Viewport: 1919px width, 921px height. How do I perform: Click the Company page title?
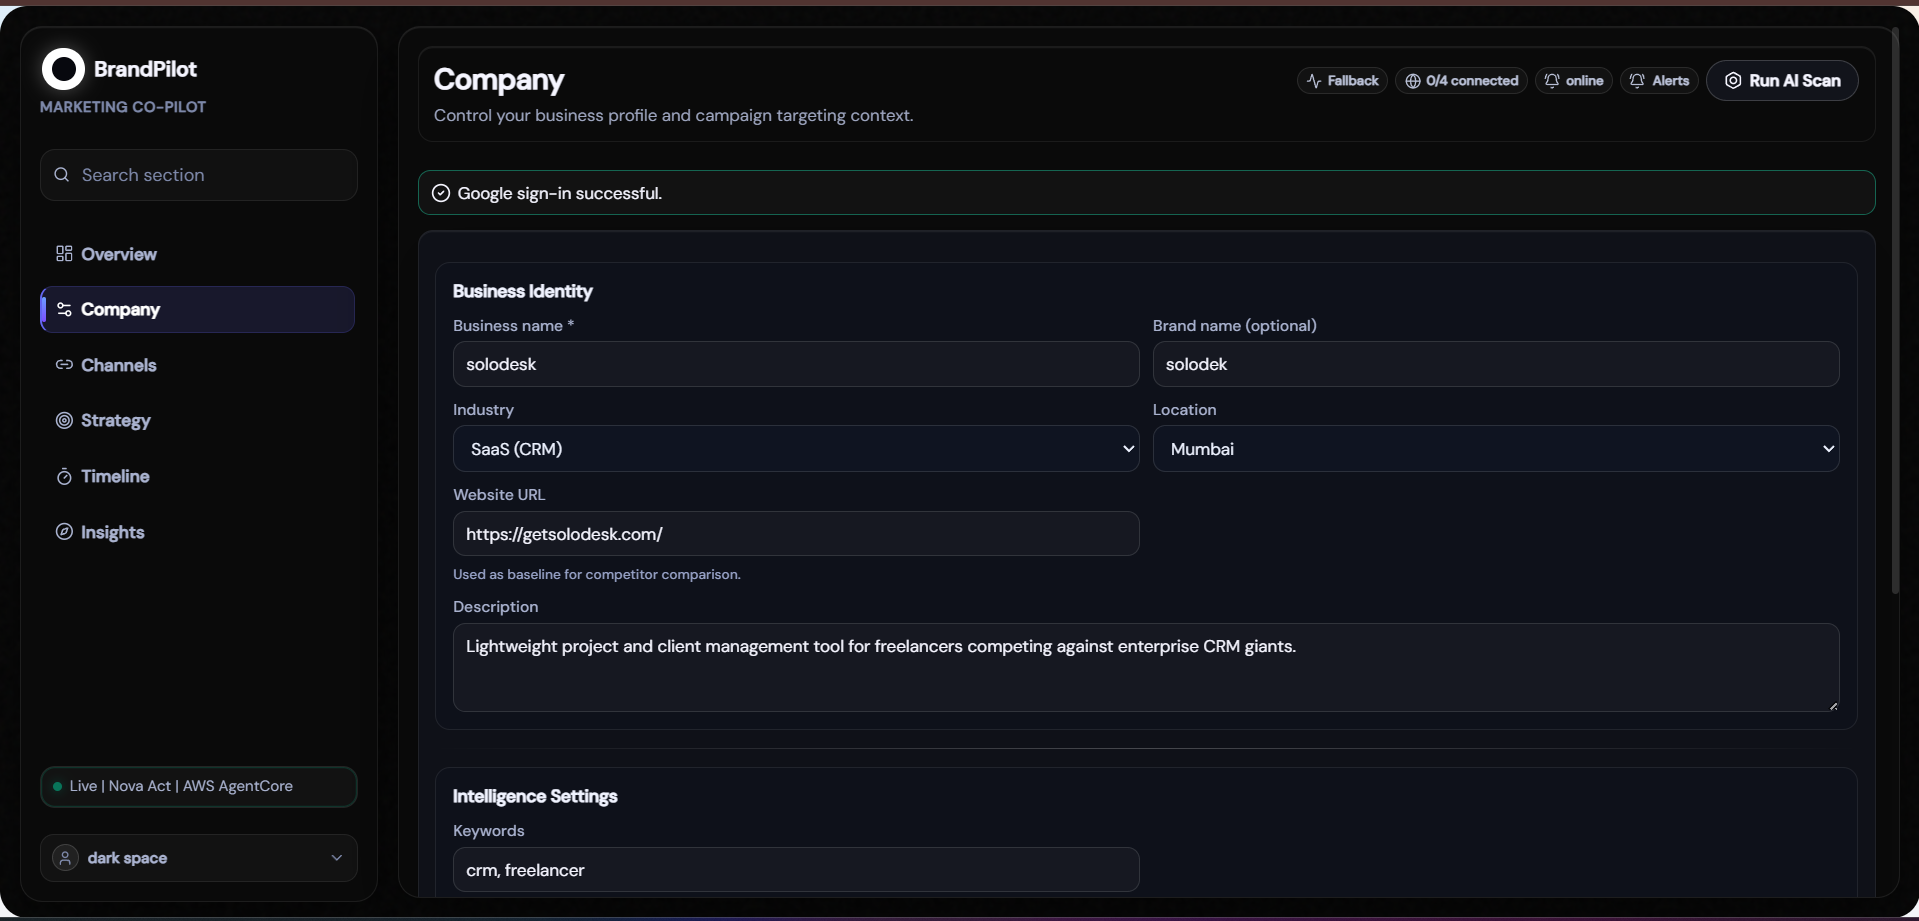[499, 79]
